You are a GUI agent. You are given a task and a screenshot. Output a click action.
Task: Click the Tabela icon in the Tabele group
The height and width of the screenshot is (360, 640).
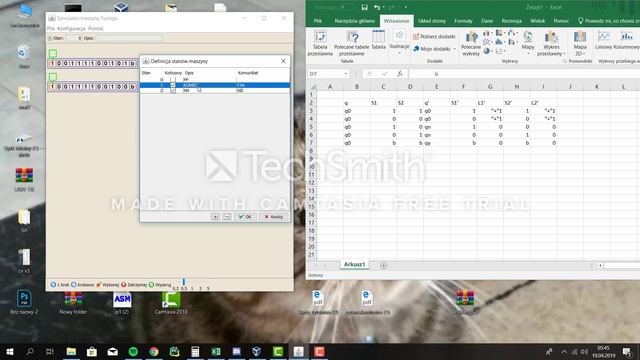click(x=378, y=40)
